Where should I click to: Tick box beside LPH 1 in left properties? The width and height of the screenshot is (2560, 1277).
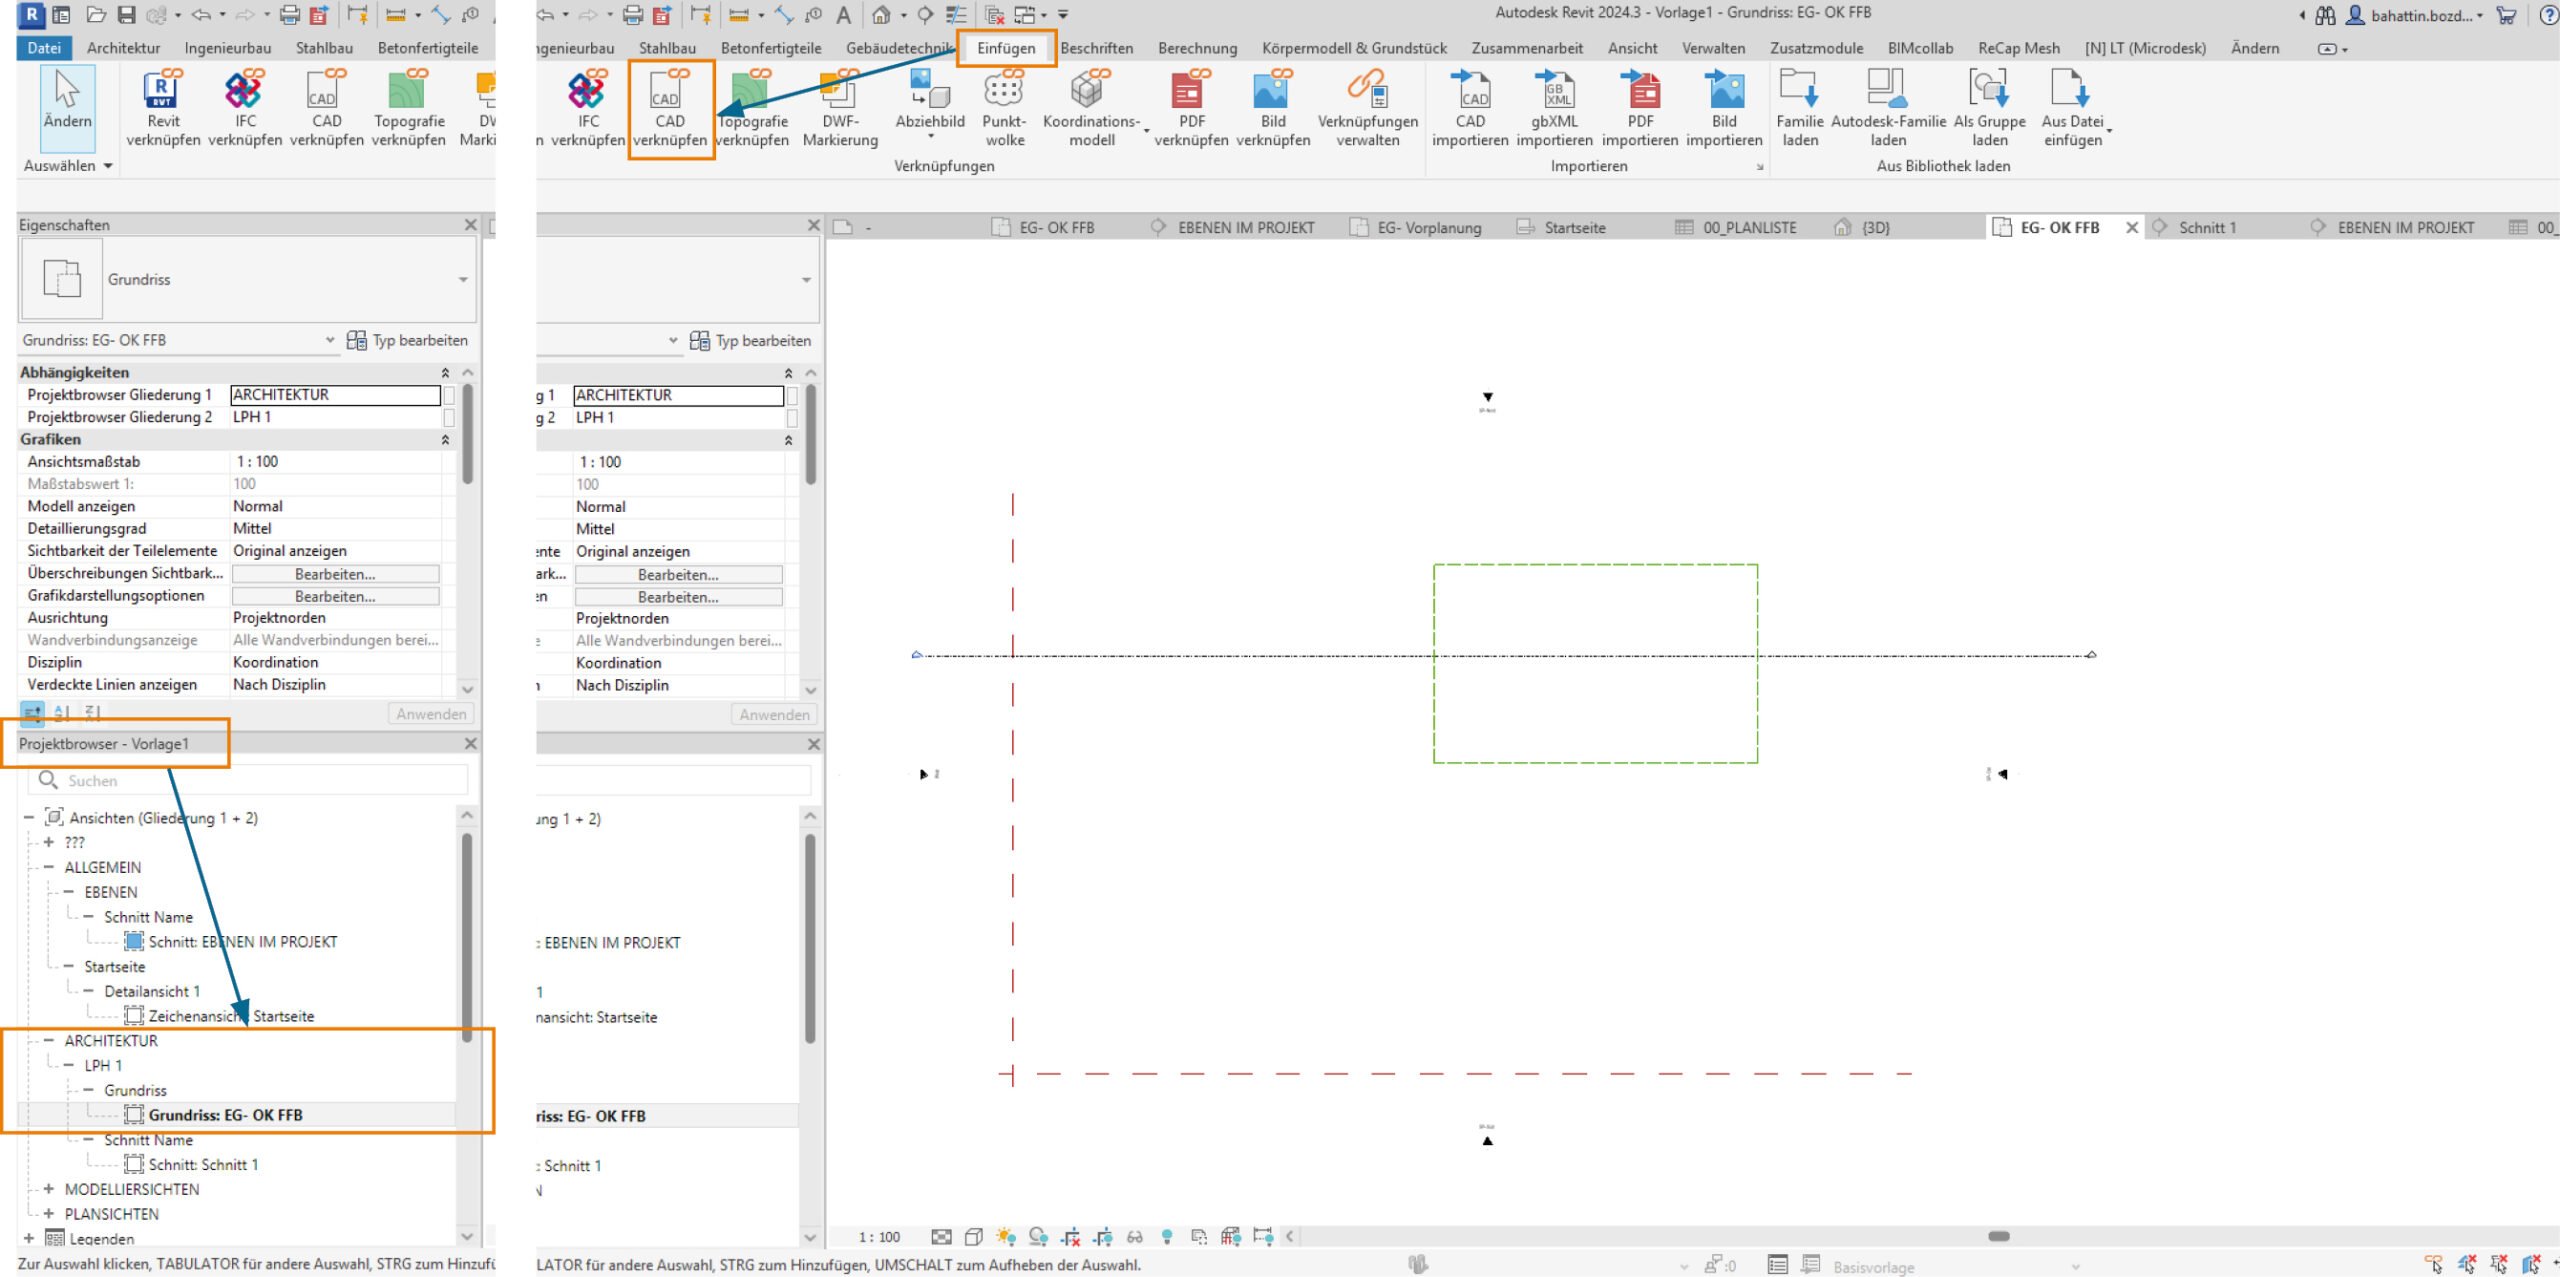(449, 417)
